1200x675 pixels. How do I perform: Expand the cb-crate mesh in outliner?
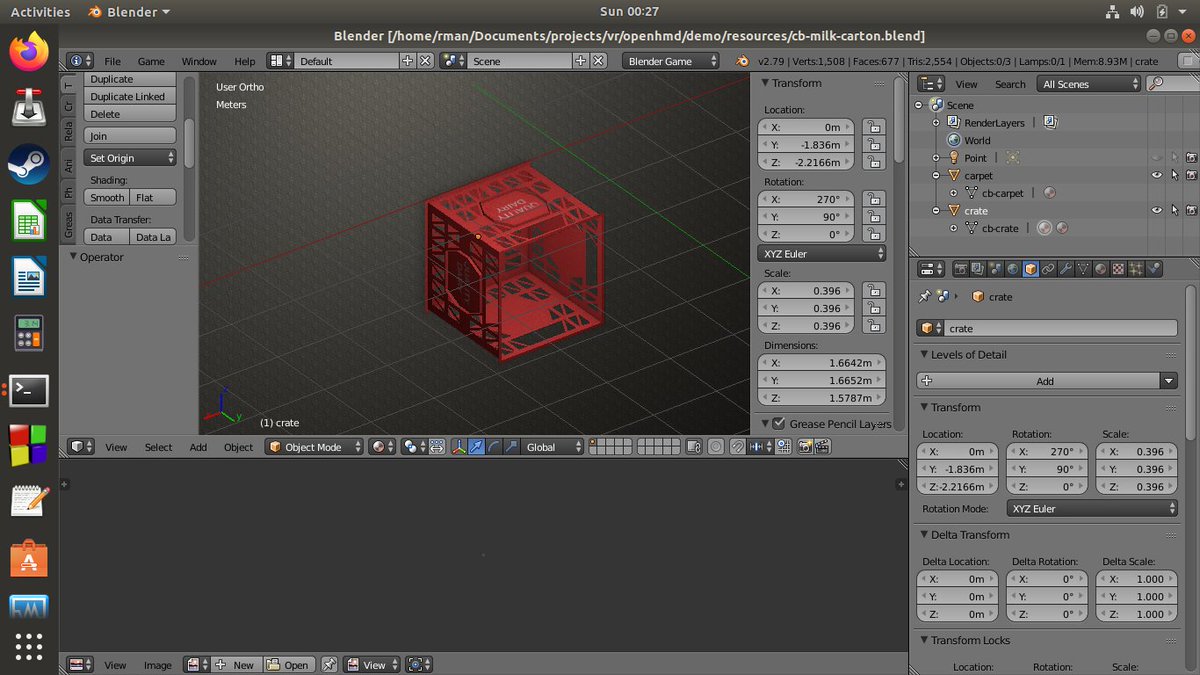[x=953, y=228]
